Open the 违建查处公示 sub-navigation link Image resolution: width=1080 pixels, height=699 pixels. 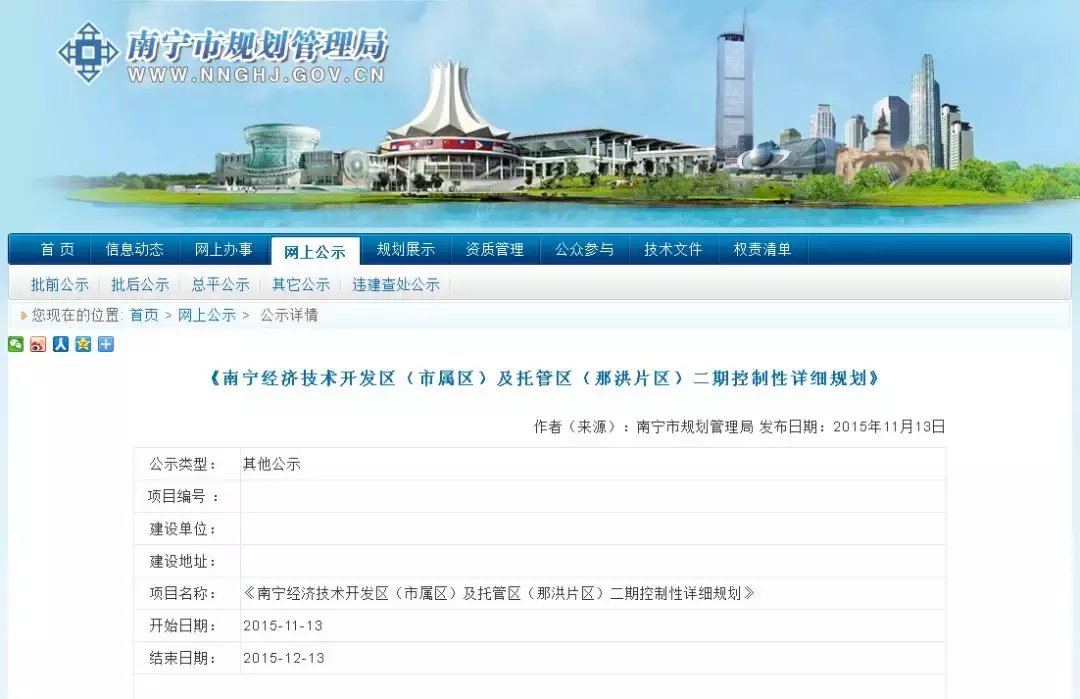pos(395,285)
